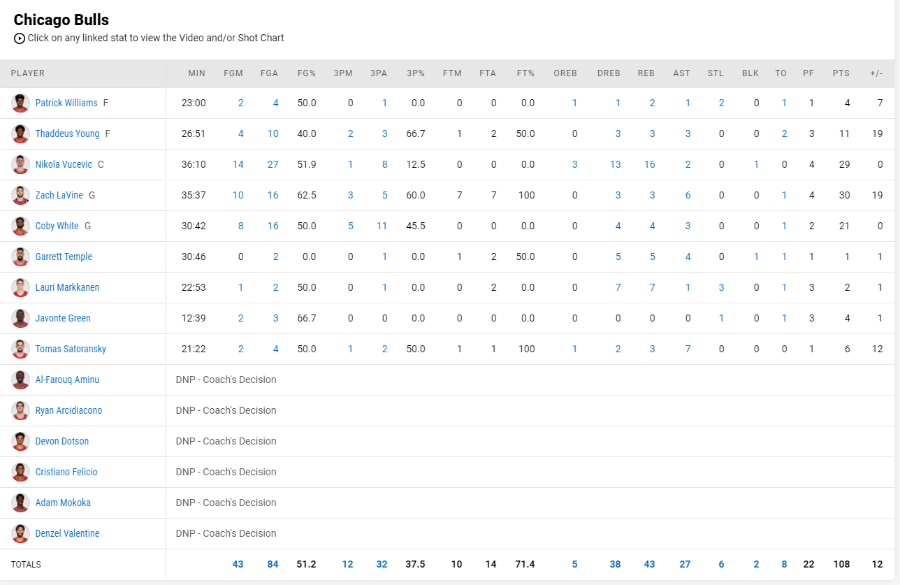Click the 3PM column header
The image size is (900, 585).
[x=343, y=73]
